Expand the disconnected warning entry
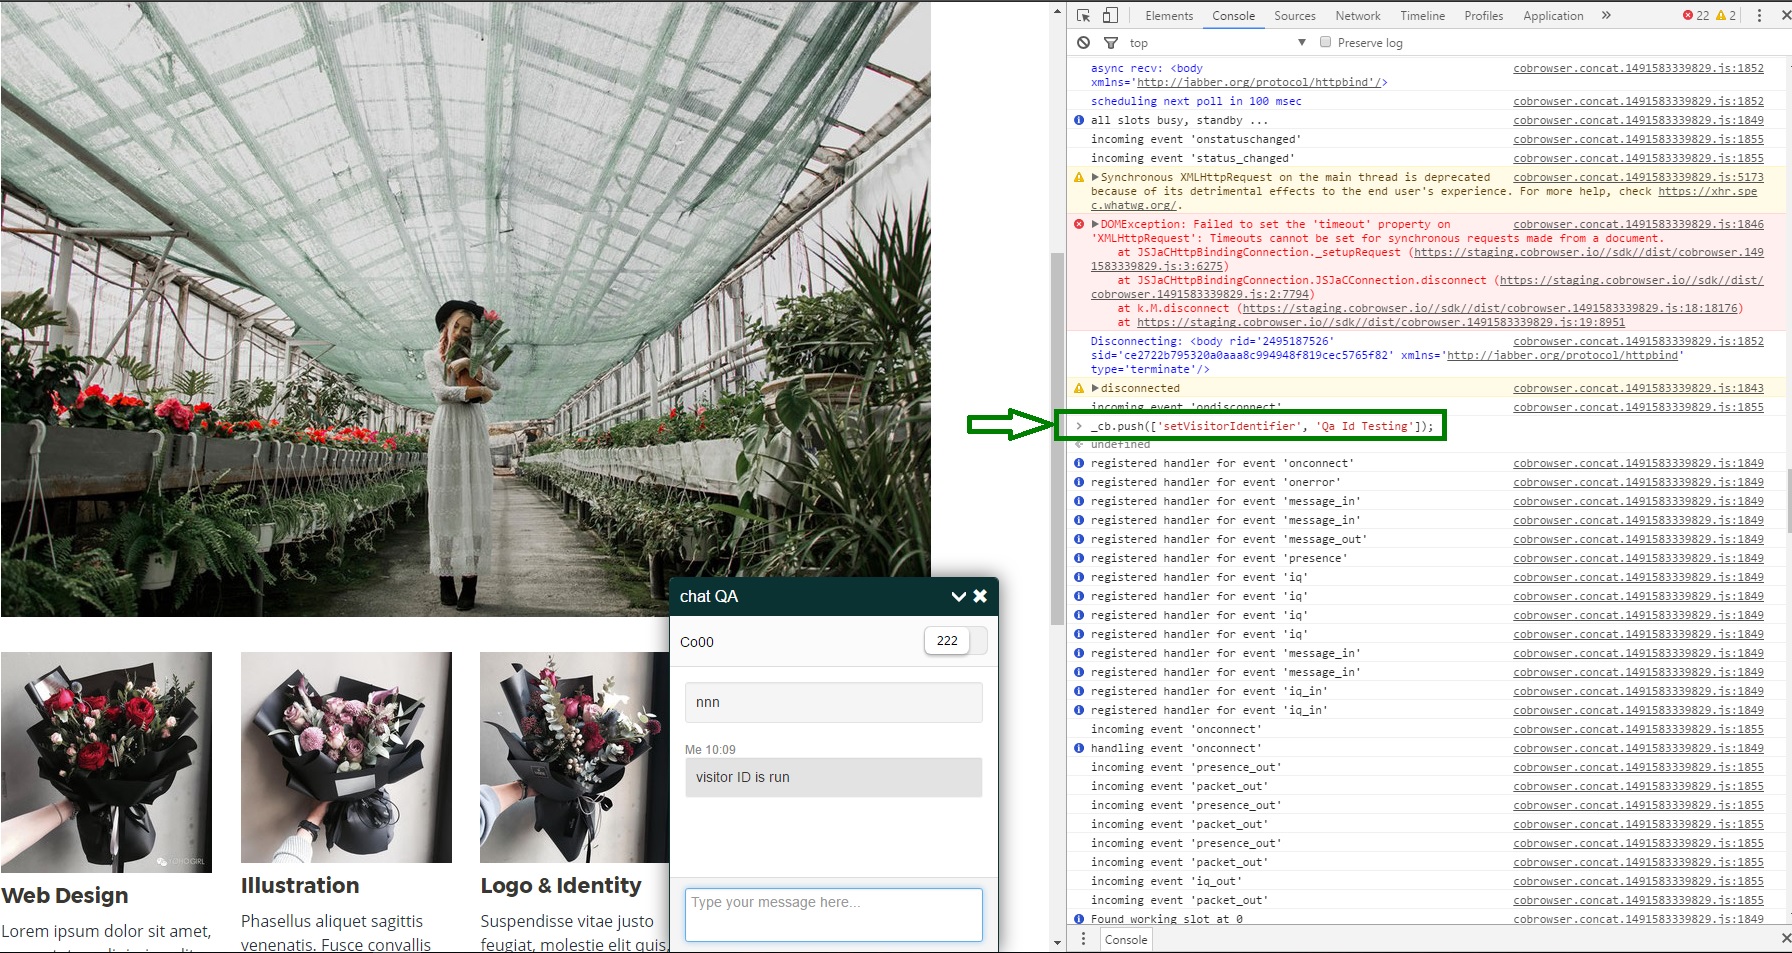The image size is (1792, 953). point(1095,388)
